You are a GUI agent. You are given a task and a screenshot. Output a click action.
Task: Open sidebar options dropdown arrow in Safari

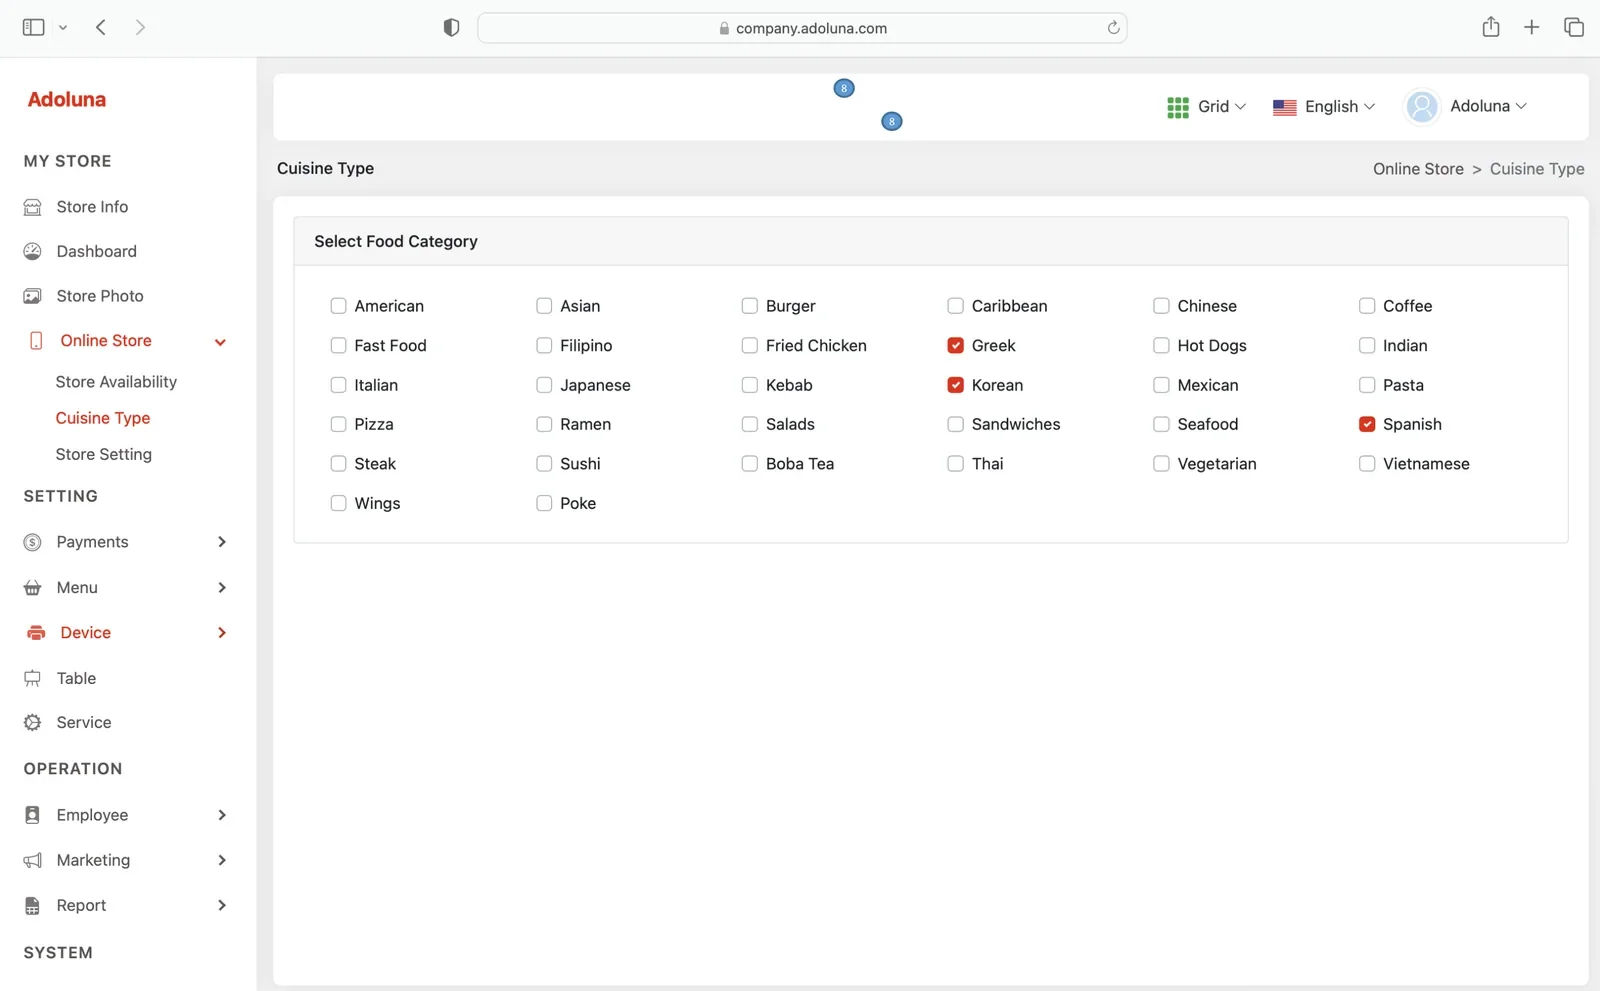coord(63,28)
